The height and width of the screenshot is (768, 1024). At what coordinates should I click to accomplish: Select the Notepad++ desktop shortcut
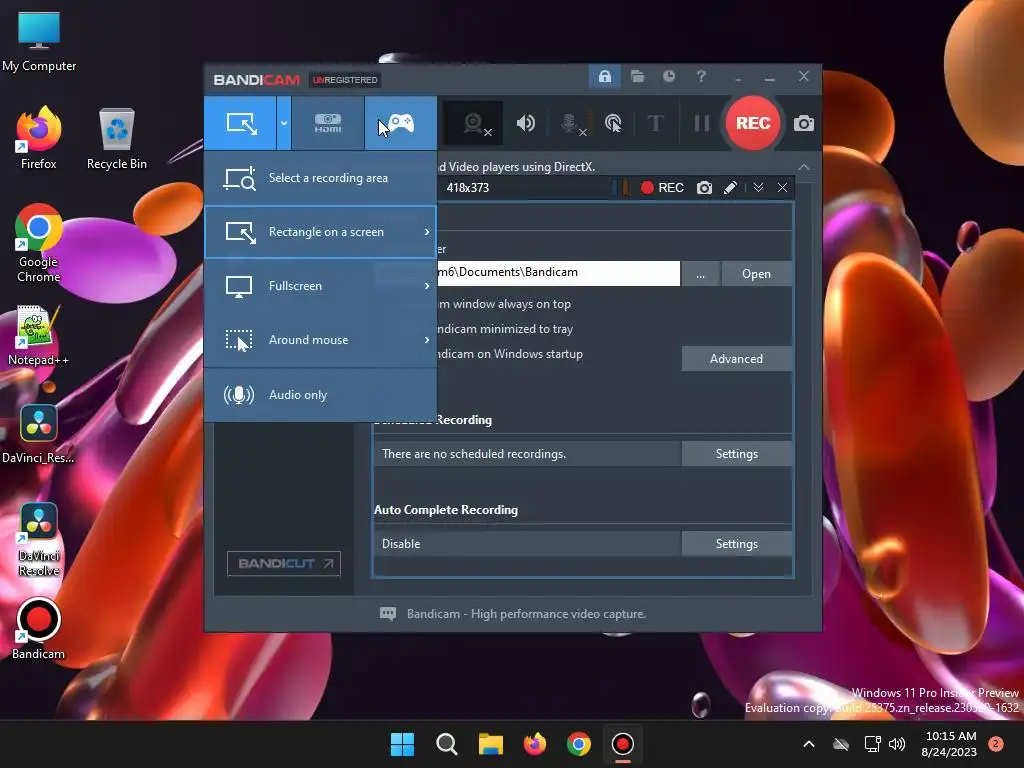click(39, 335)
